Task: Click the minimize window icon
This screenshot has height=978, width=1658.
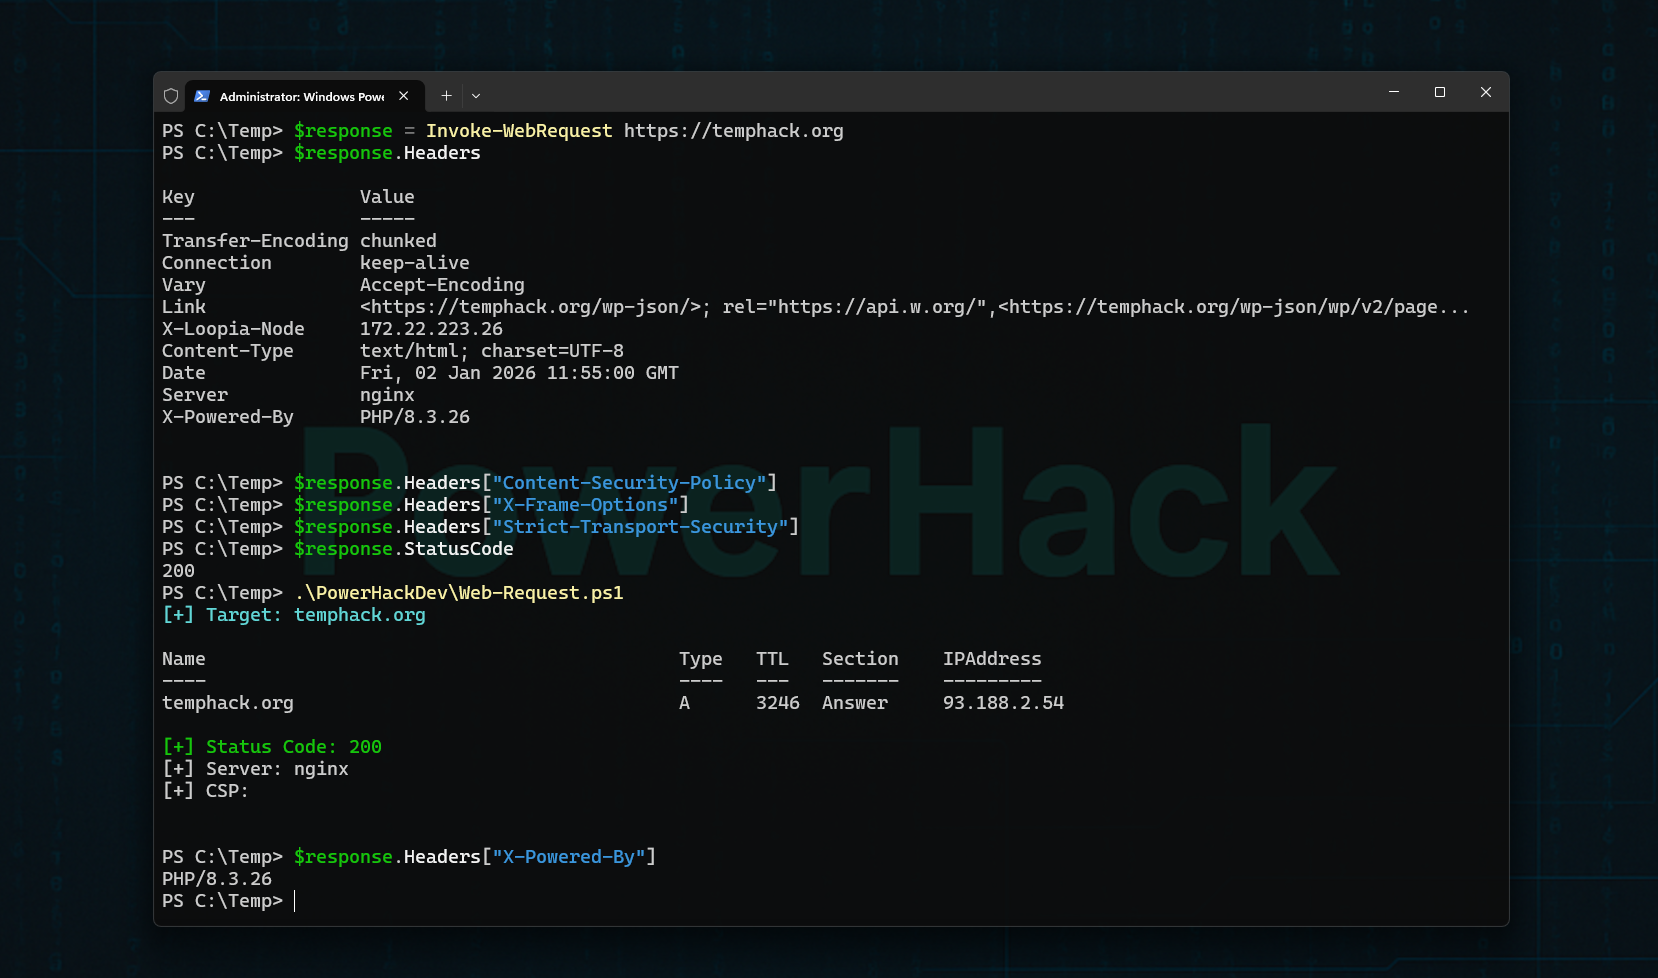Action: coord(1394,91)
